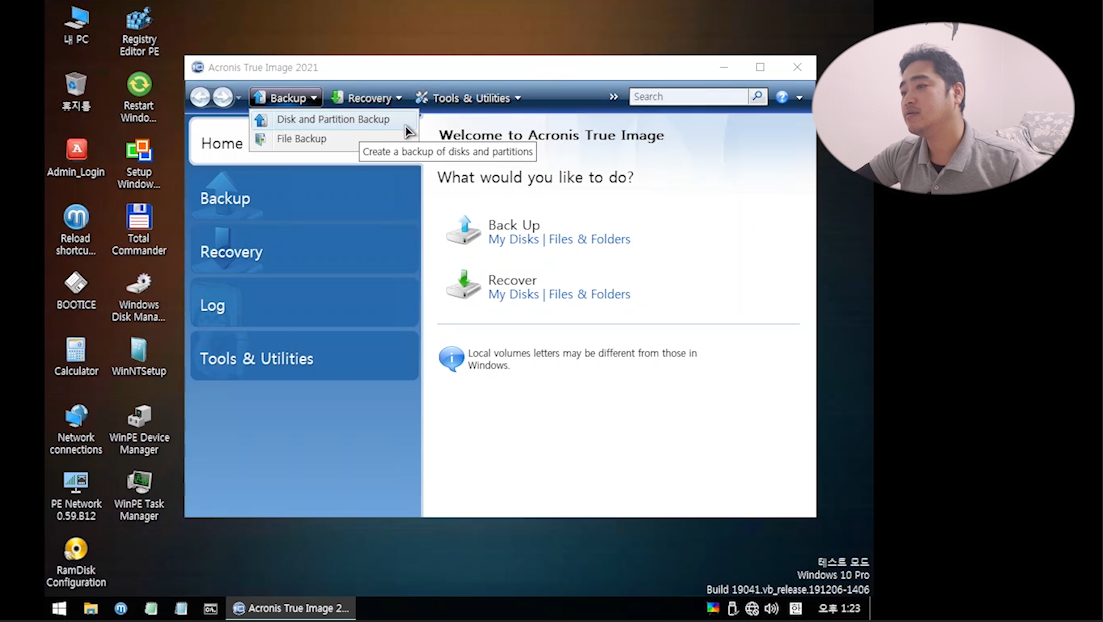The image size is (1103, 622).
Task: Launch the Calculator desktop icon
Action: 76,357
